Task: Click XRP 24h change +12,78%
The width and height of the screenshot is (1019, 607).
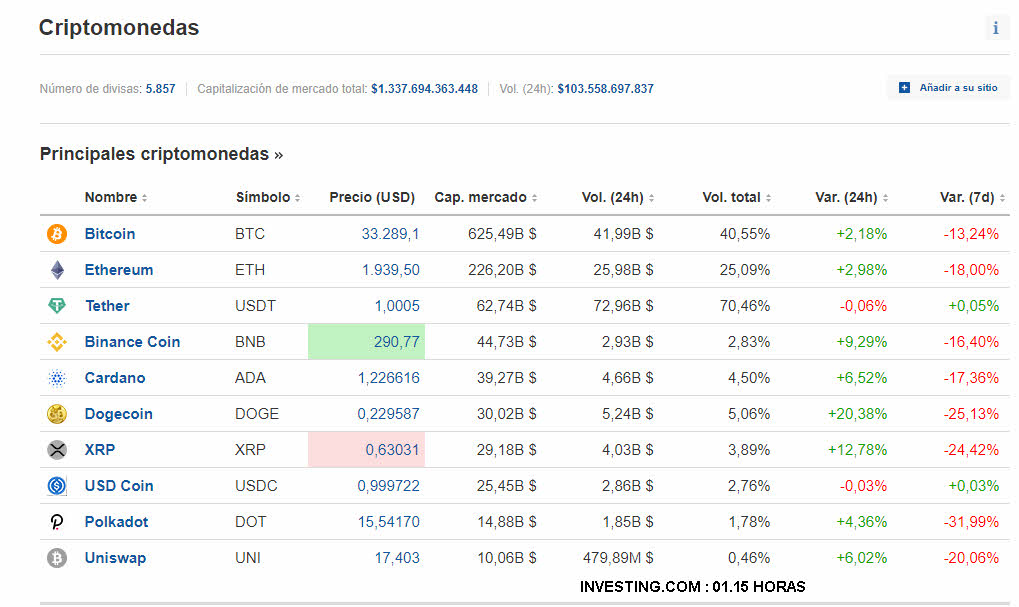Action: click(857, 450)
